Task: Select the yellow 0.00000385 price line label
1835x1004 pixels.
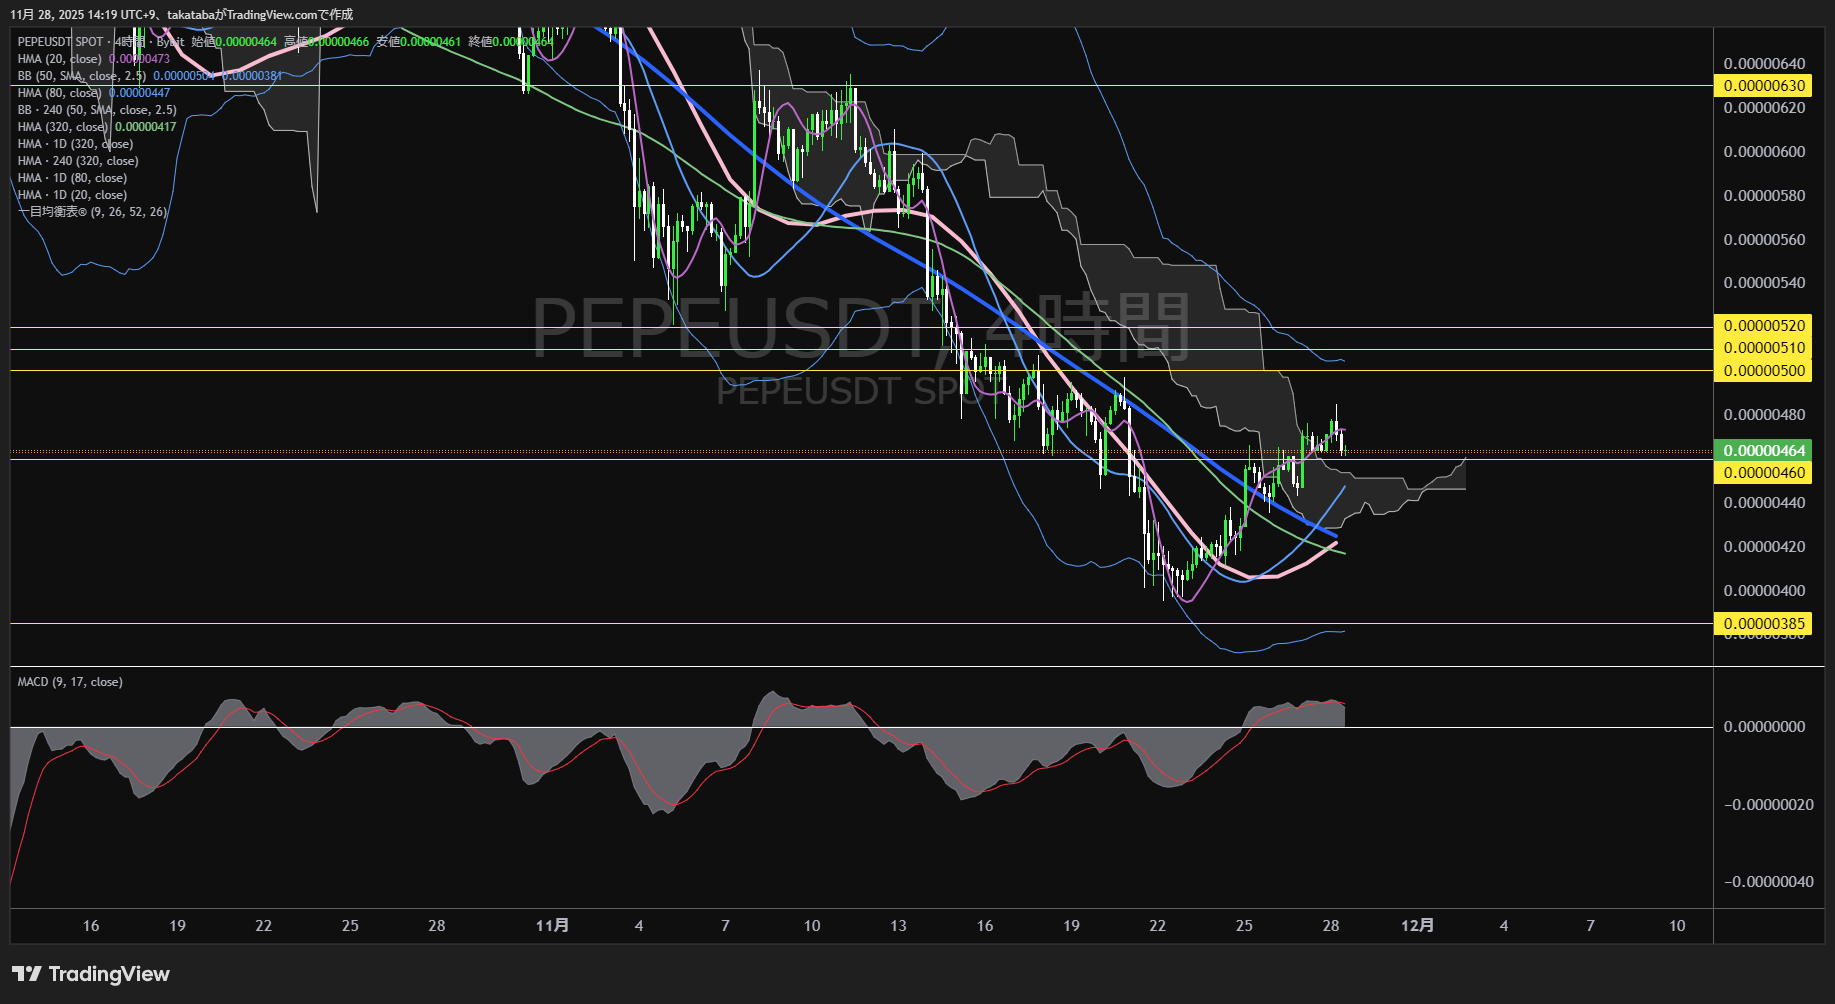Action: (x=1764, y=624)
